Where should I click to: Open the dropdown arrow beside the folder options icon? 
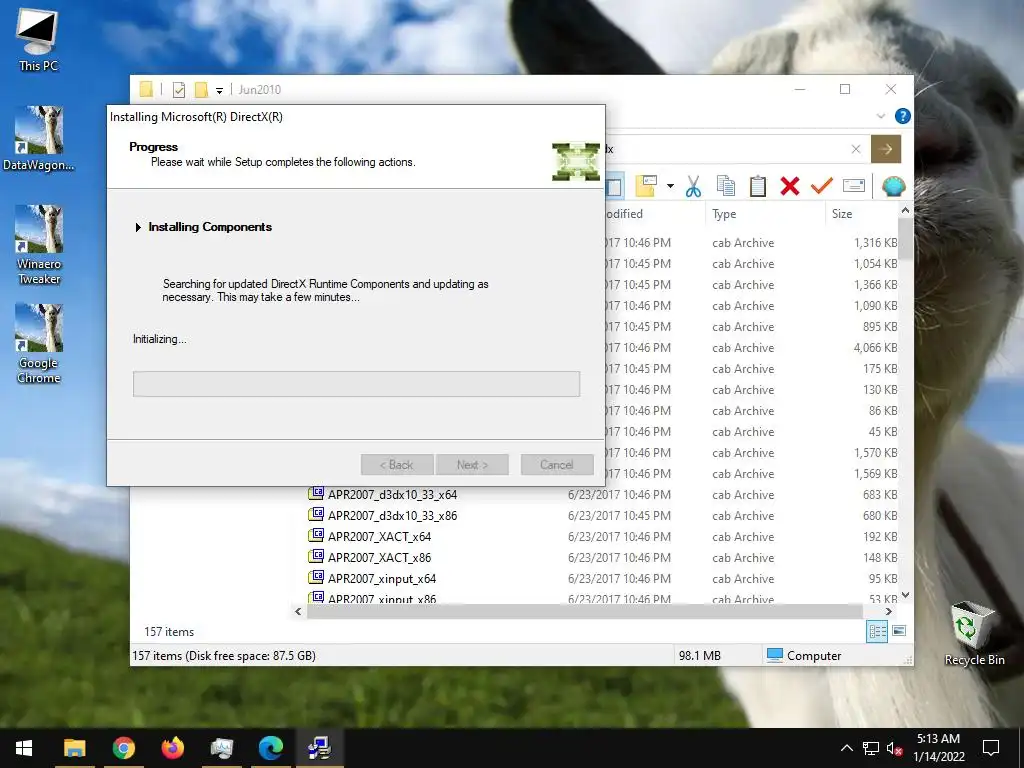coord(670,187)
